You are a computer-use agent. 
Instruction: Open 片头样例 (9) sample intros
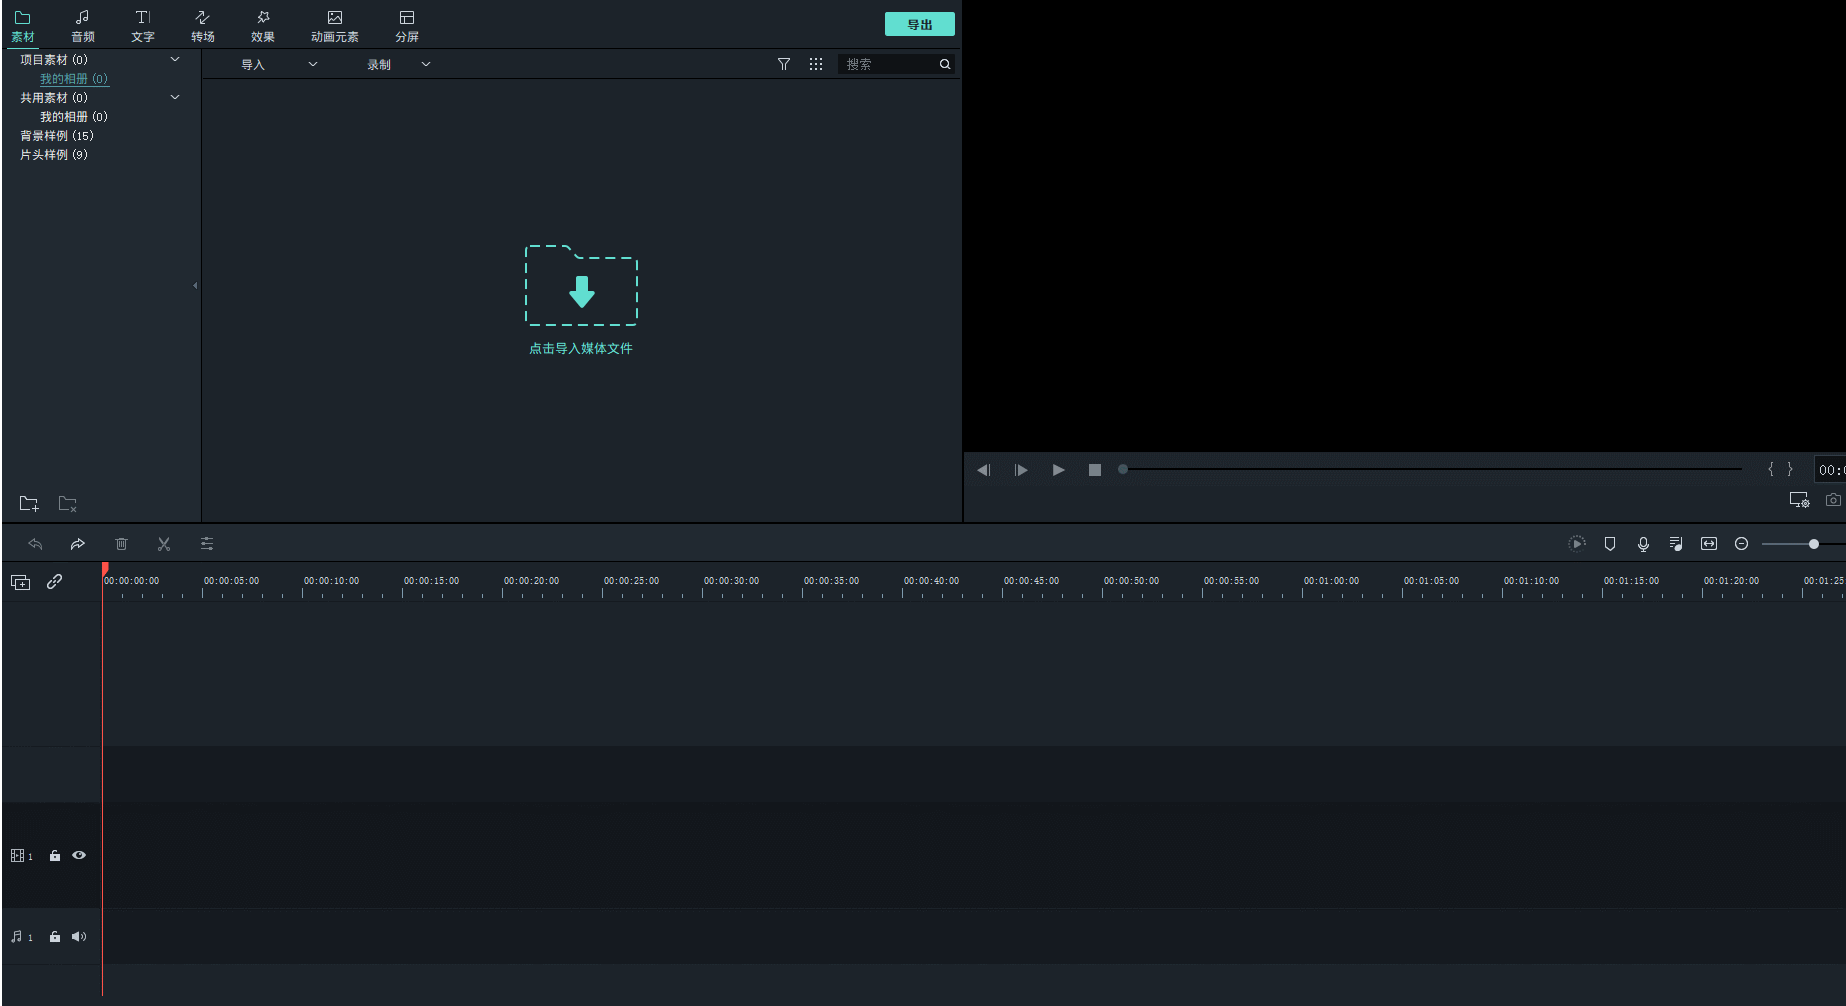(54, 155)
